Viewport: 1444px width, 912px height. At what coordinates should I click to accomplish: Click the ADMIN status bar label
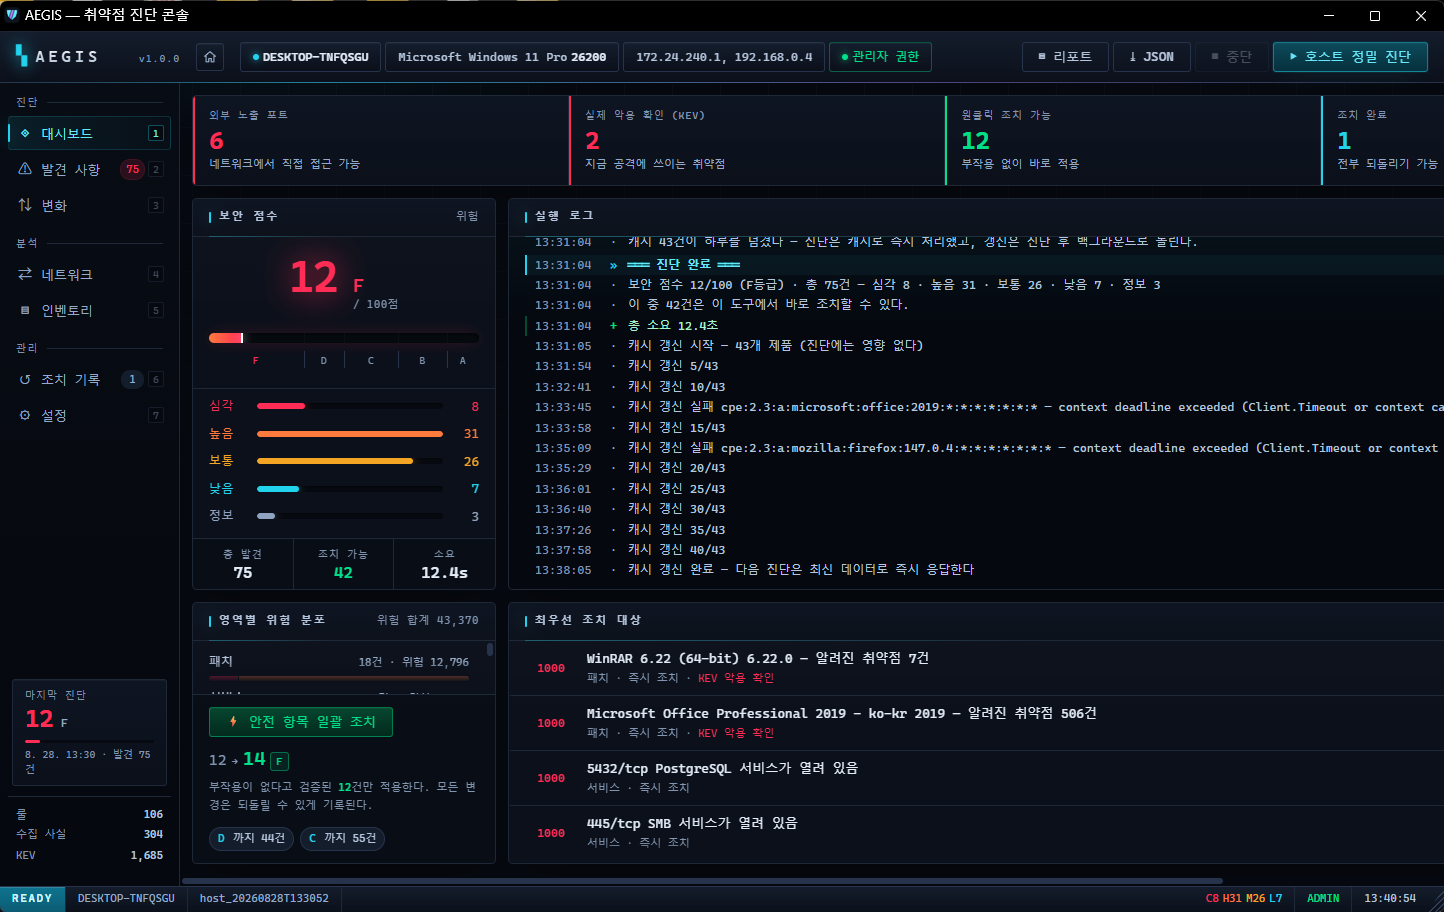(1323, 898)
